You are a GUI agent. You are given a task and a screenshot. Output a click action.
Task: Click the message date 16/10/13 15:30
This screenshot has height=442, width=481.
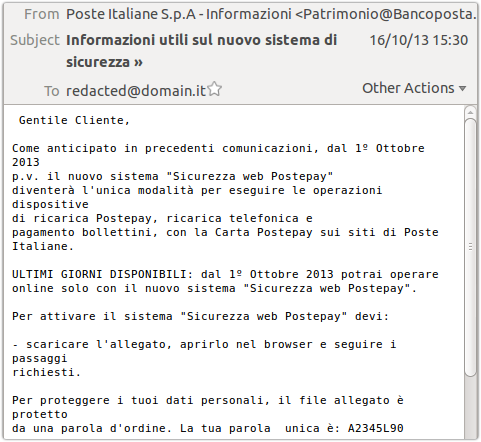coord(419,40)
